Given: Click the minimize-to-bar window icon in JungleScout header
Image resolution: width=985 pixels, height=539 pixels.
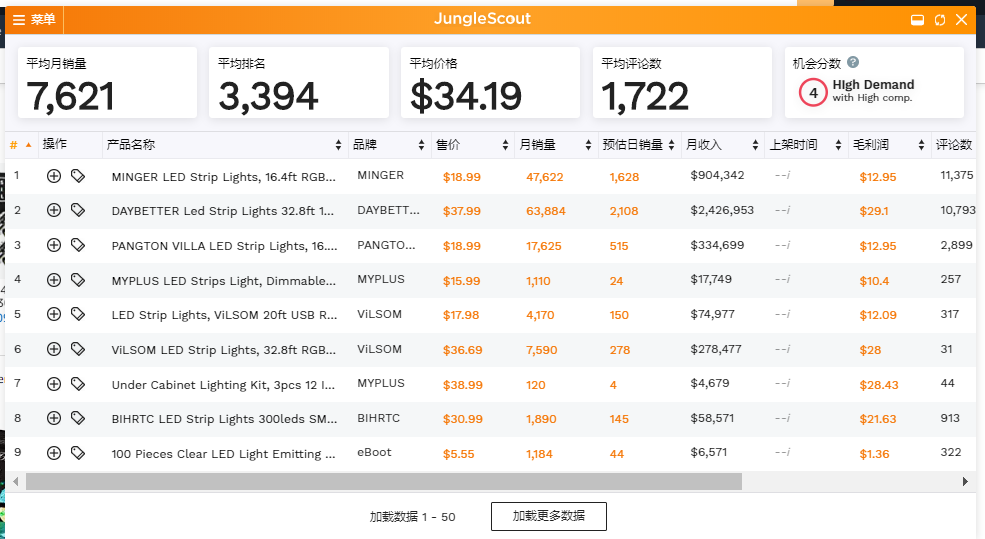Looking at the screenshot, I should click(917, 19).
